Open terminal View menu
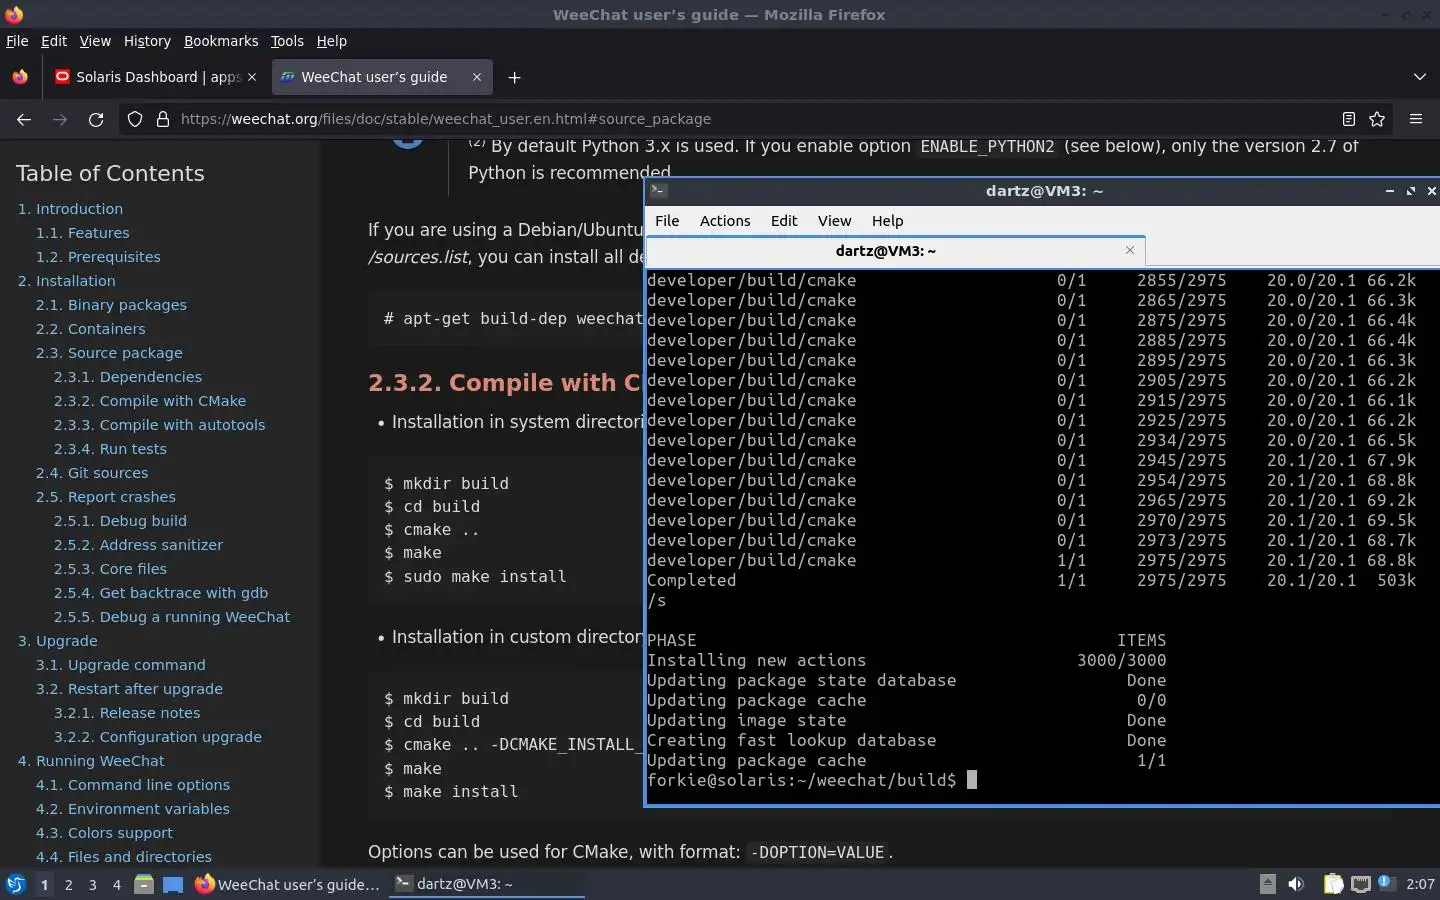This screenshot has height=900, width=1440. (834, 221)
